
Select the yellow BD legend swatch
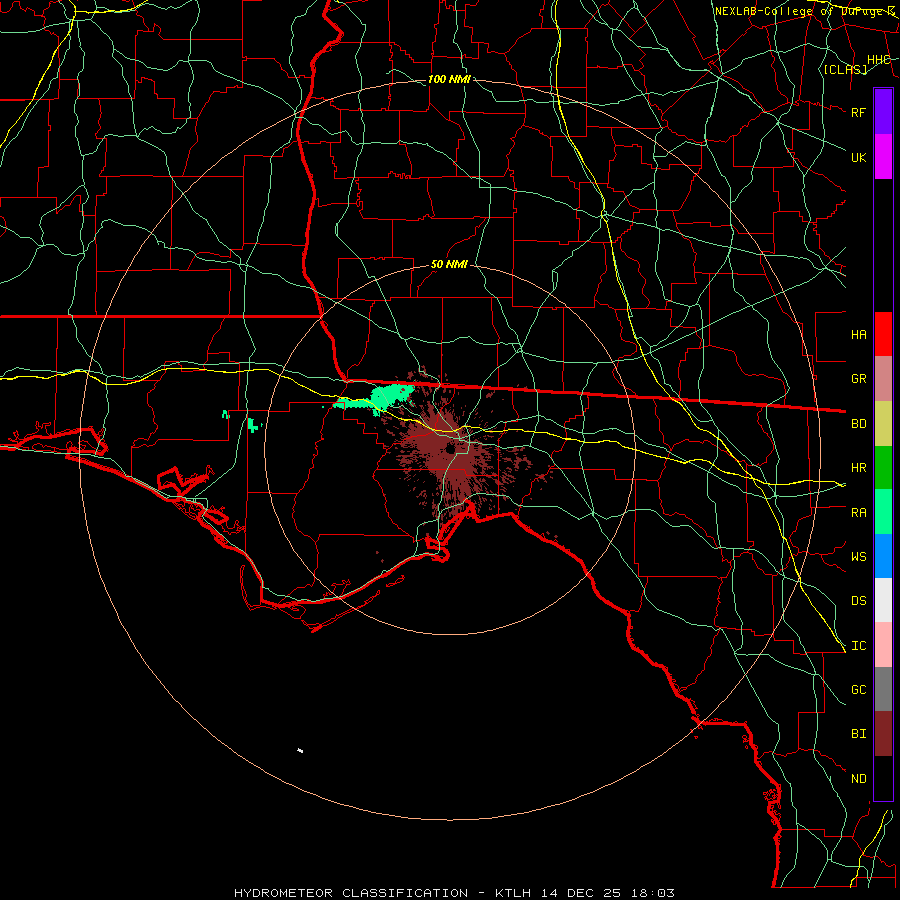[x=883, y=424]
